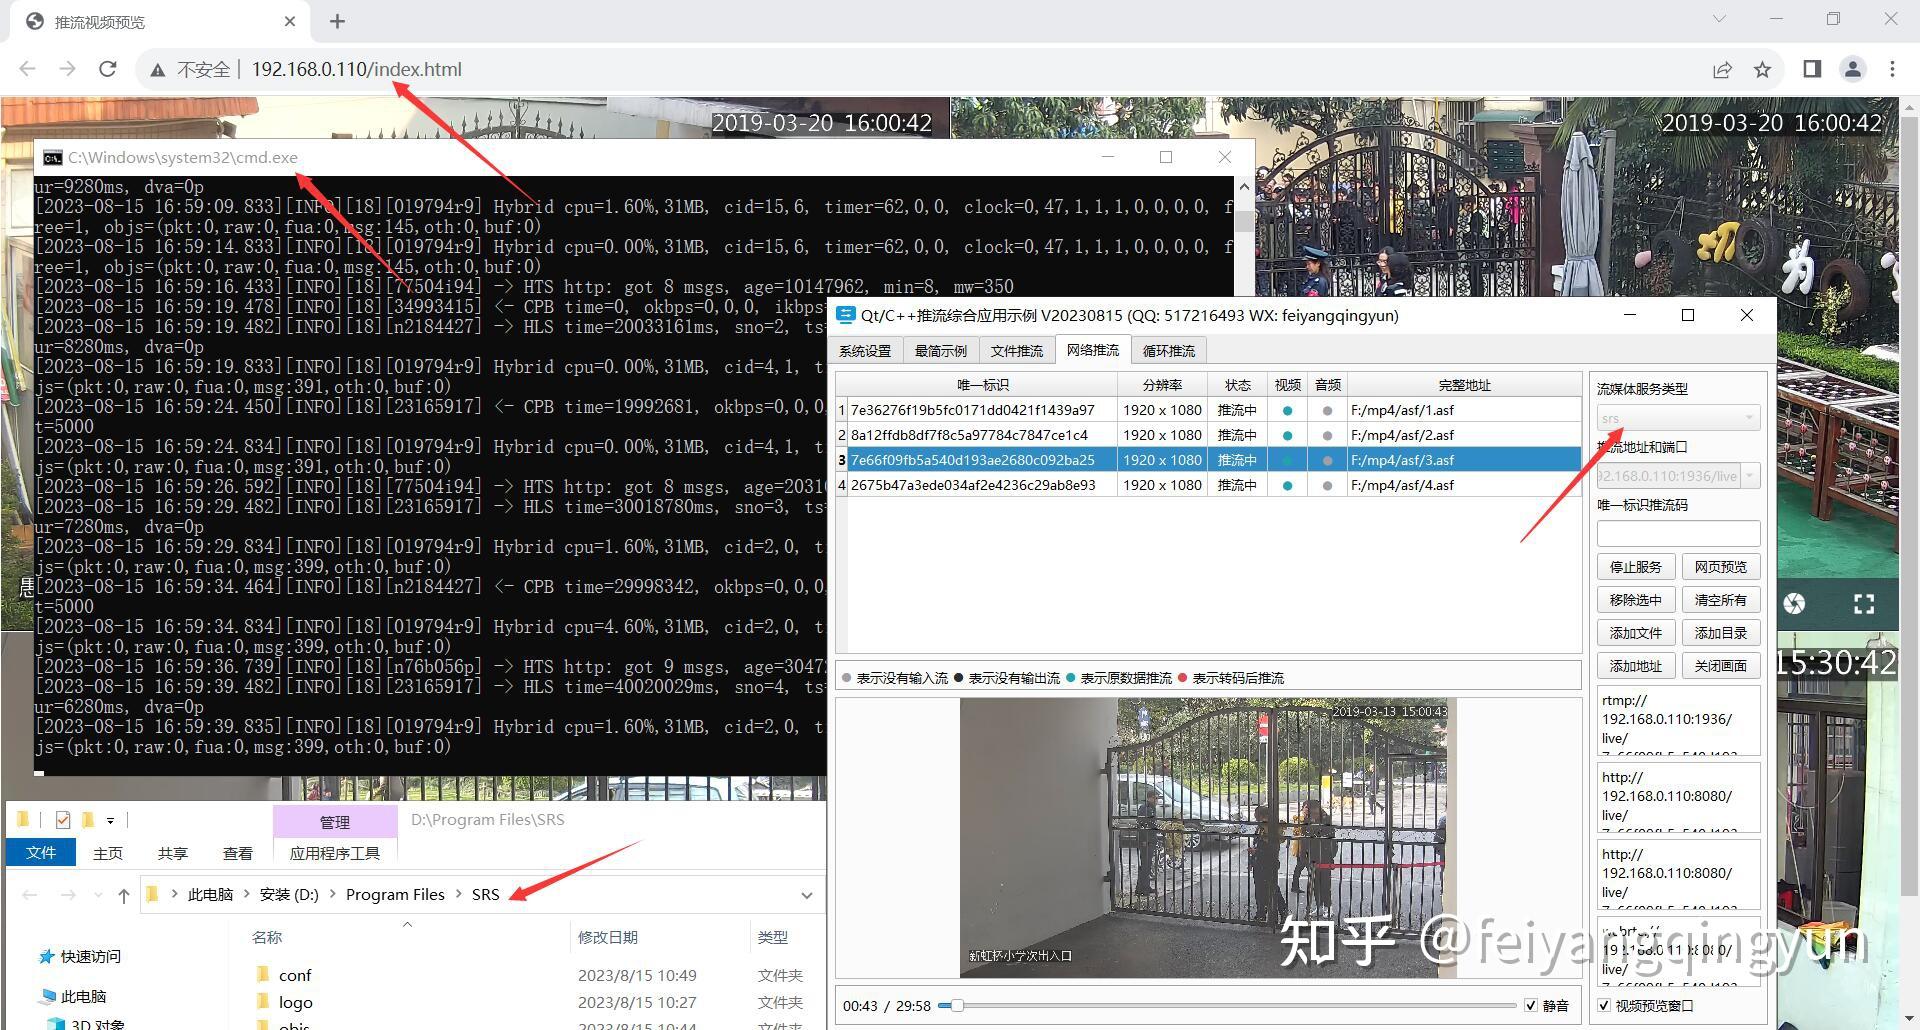Take snapshot with the aperture icon overlay
Viewport: 1920px width, 1030px height.
pos(1793,603)
